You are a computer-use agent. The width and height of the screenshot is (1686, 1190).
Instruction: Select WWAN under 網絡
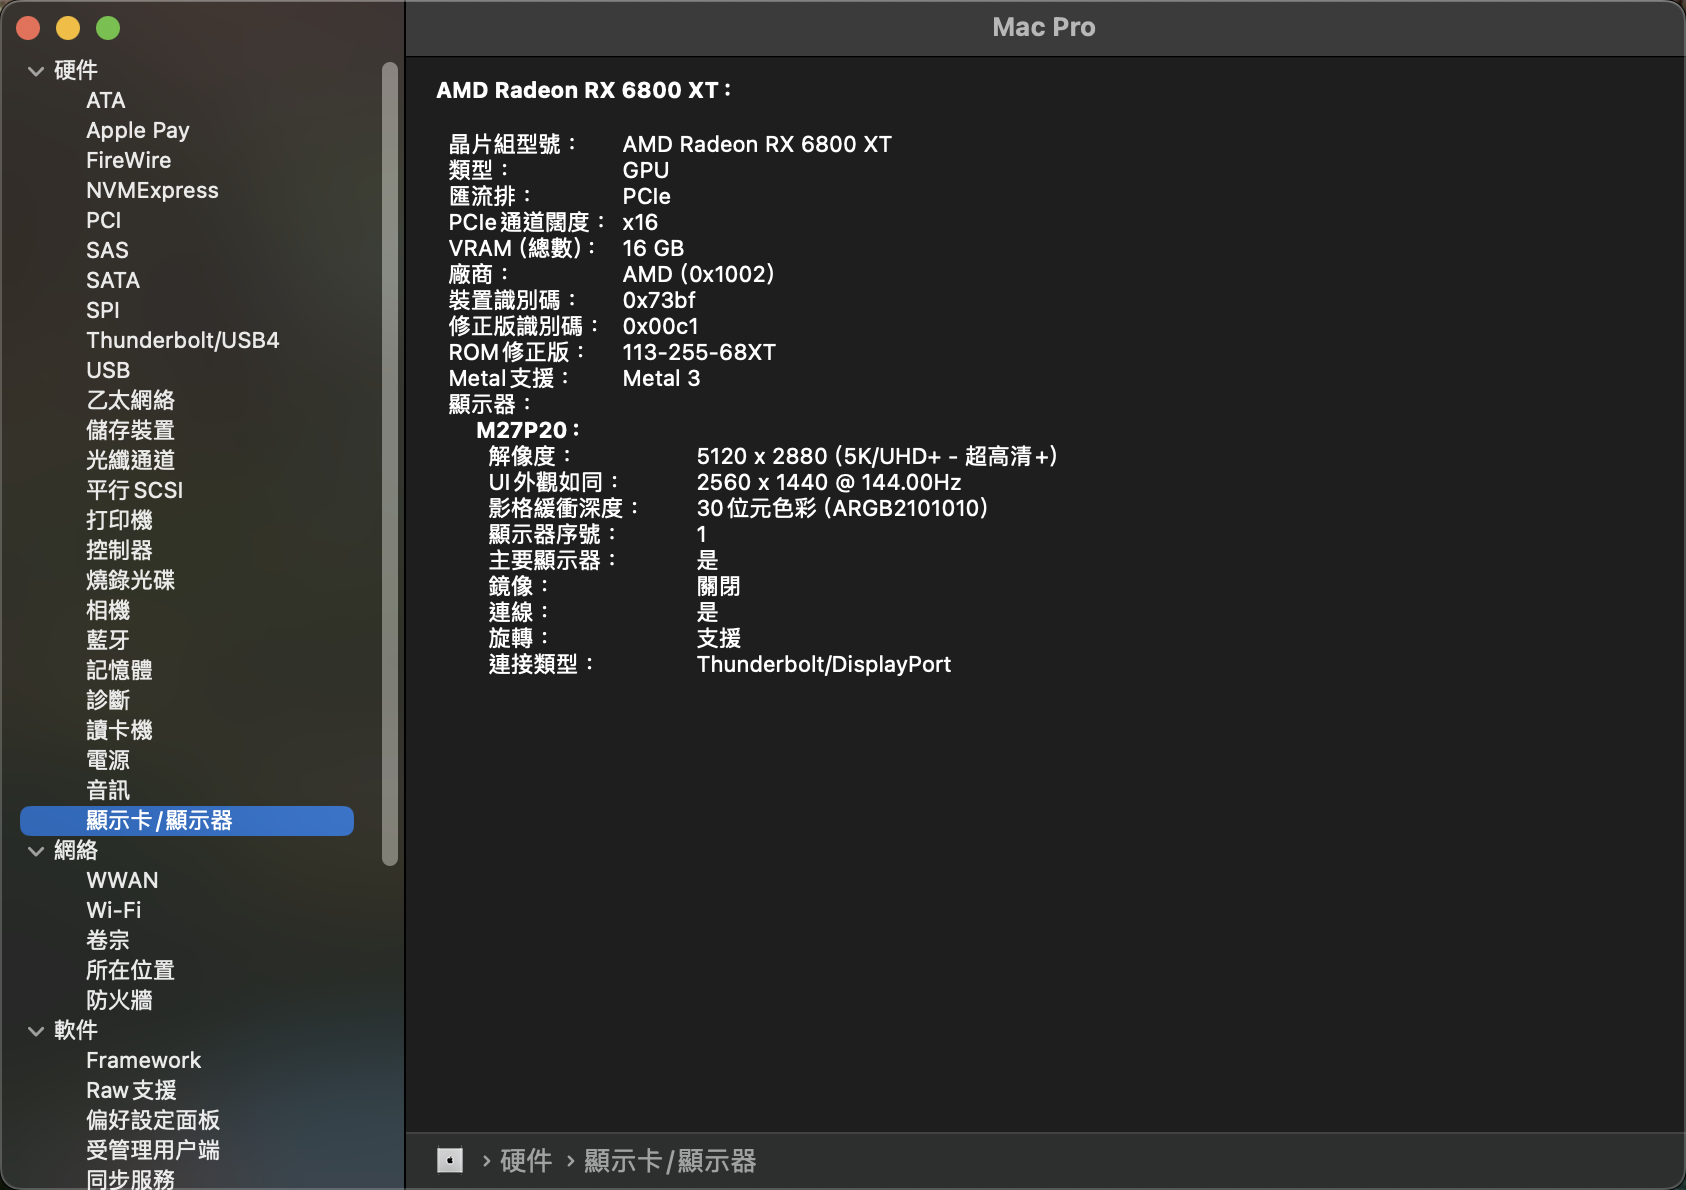click(x=122, y=881)
